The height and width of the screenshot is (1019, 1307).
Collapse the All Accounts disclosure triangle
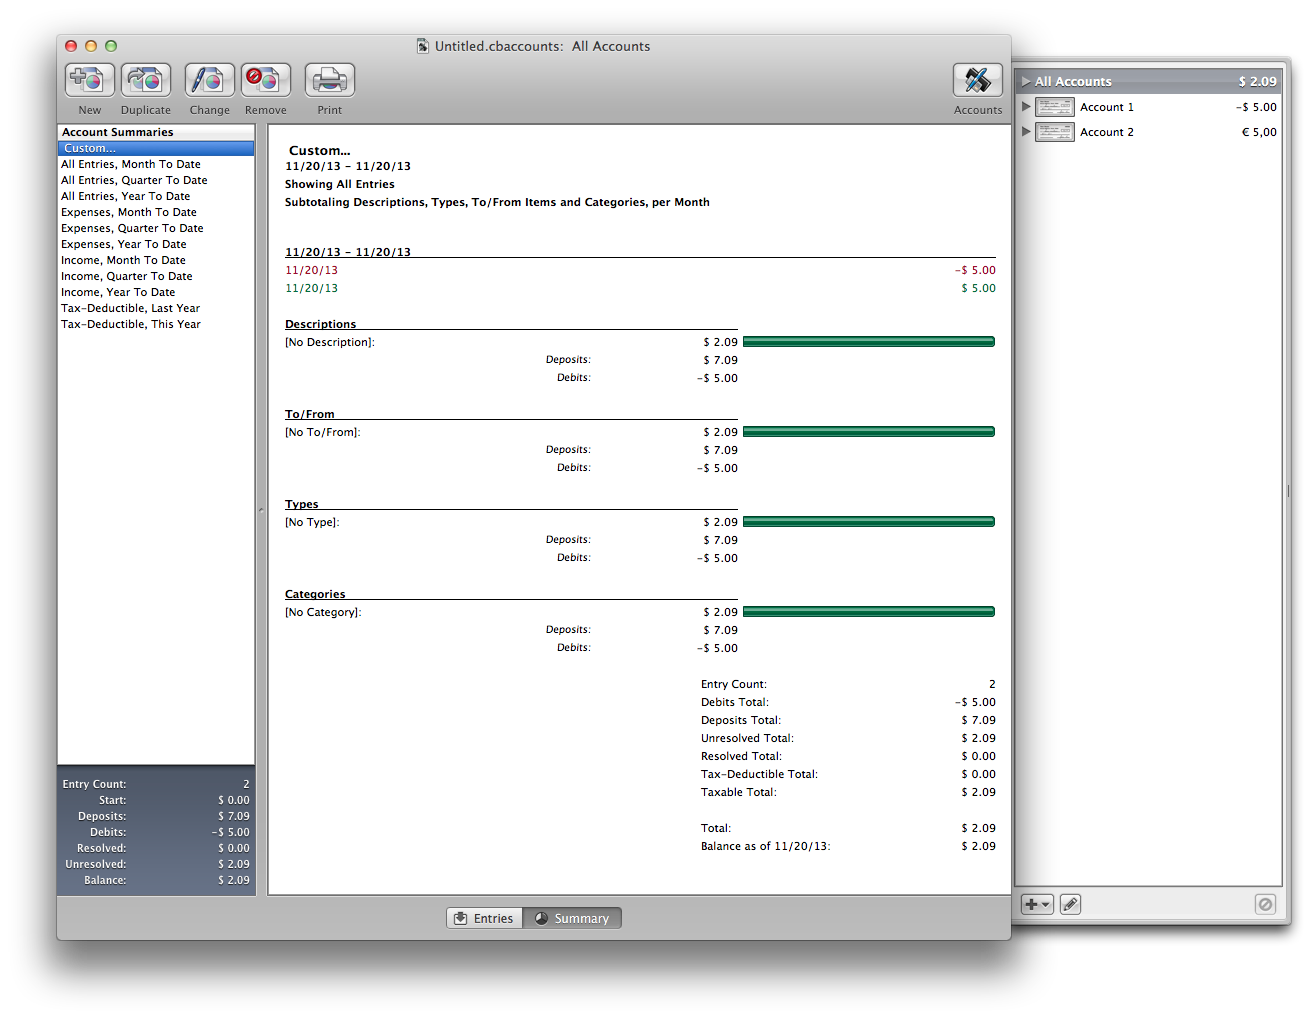(1026, 81)
